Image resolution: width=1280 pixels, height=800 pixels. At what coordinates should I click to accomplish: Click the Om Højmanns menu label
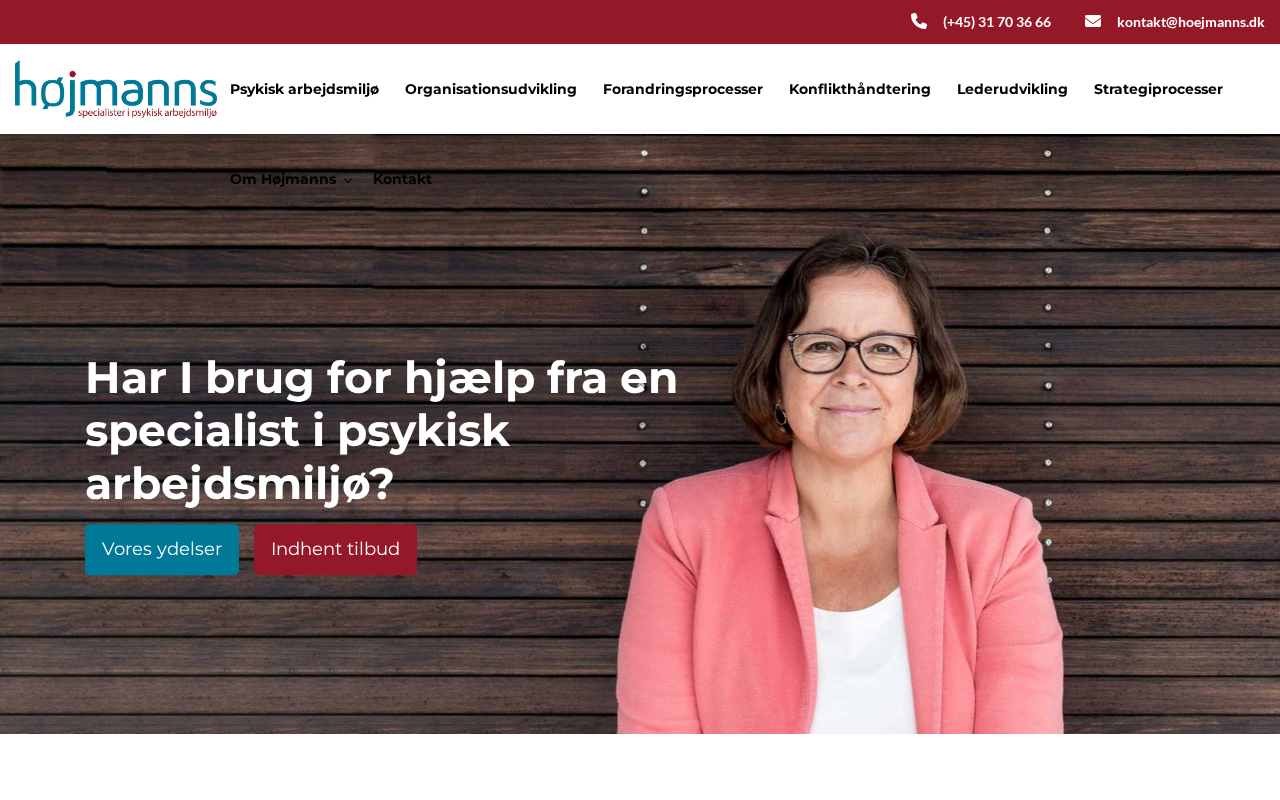click(x=283, y=179)
